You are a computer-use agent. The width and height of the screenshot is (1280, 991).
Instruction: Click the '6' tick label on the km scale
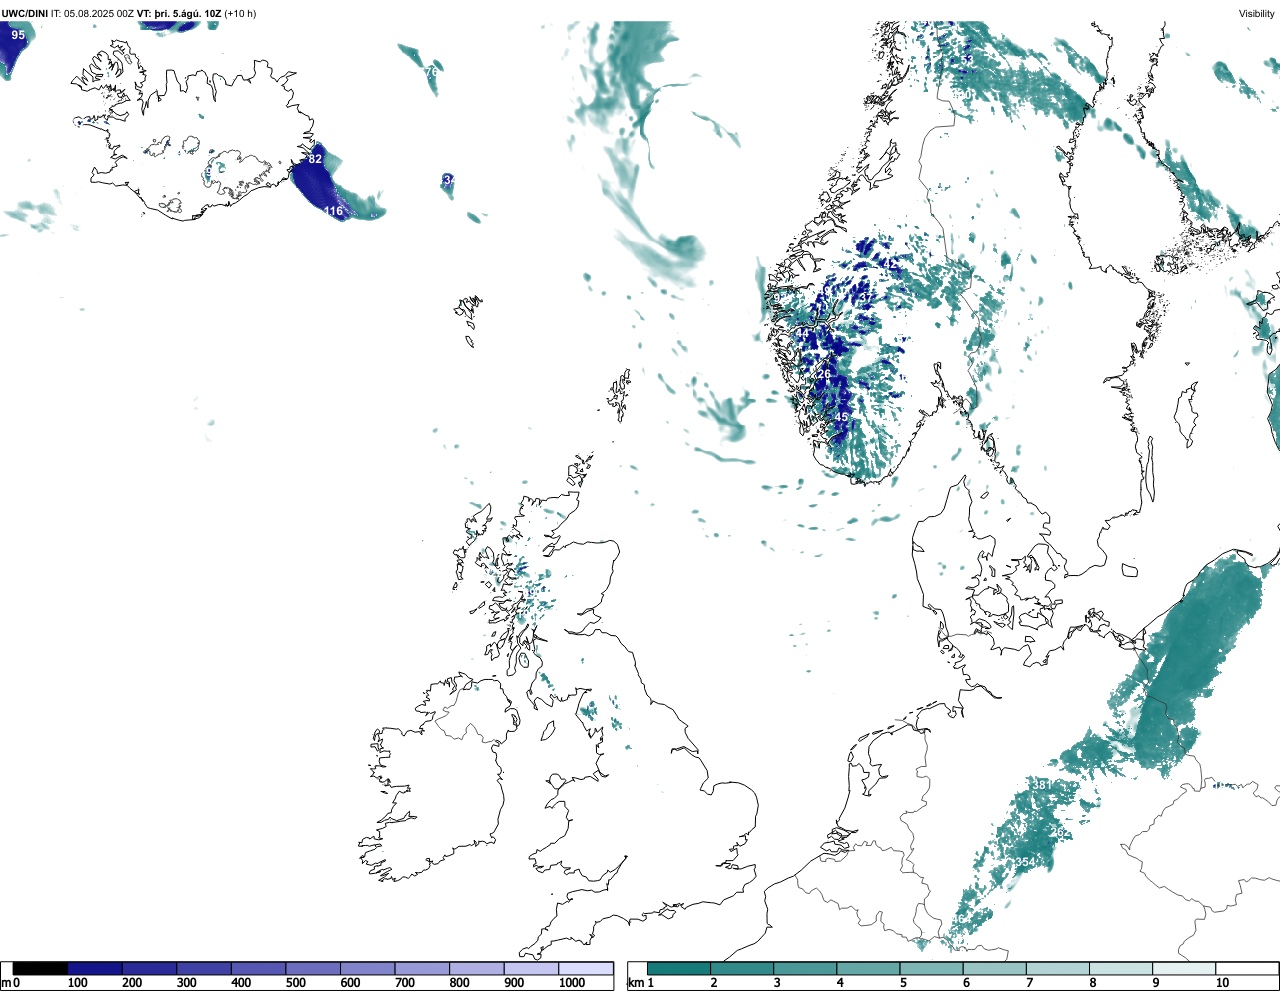tap(966, 983)
